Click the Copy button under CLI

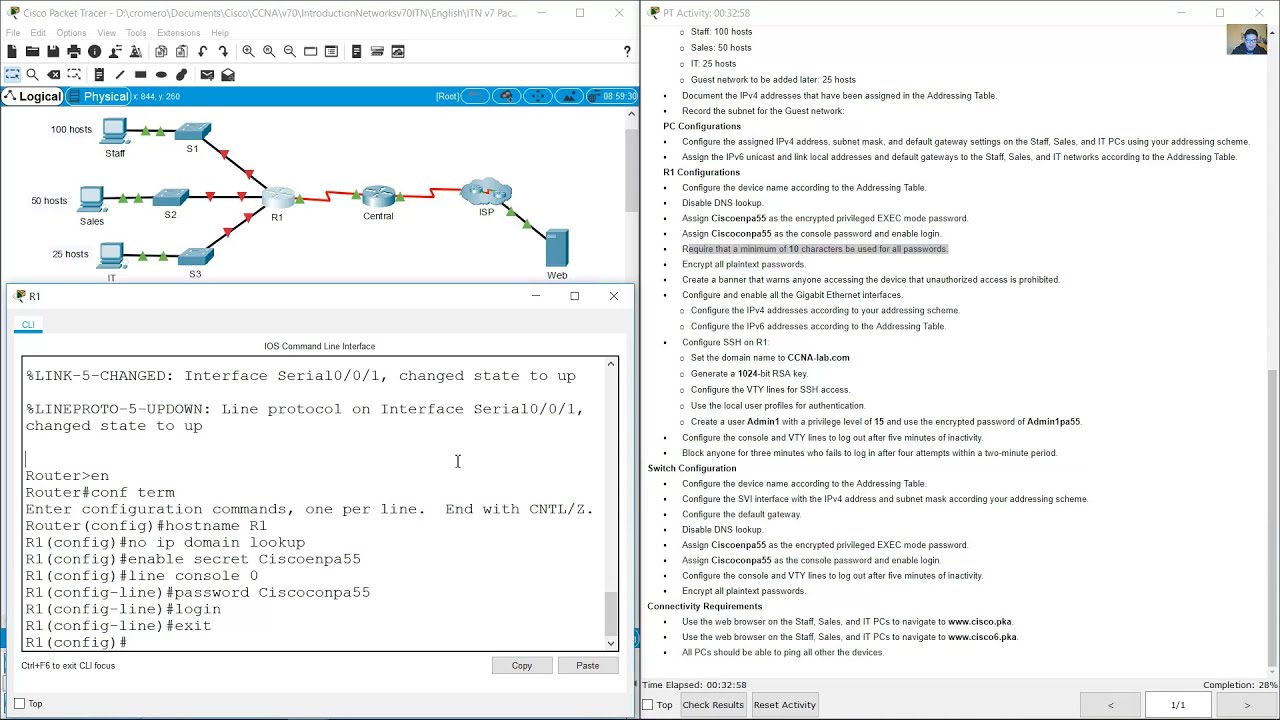522,665
